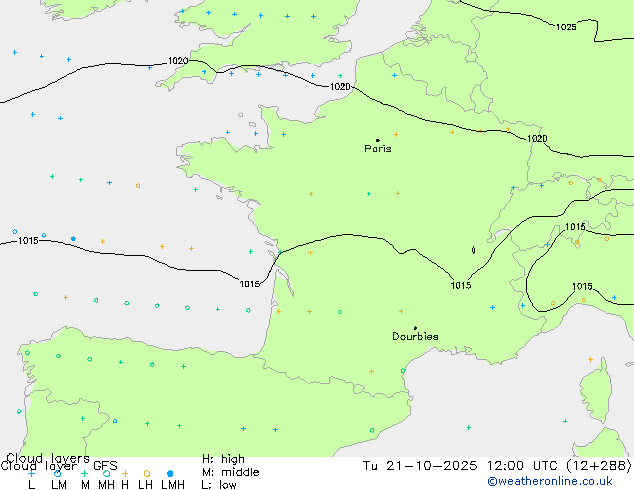Viewport: 634px width, 490px height.
Task: Click the Dourbies city marker dot
Action: pyautogui.click(x=415, y=328)
